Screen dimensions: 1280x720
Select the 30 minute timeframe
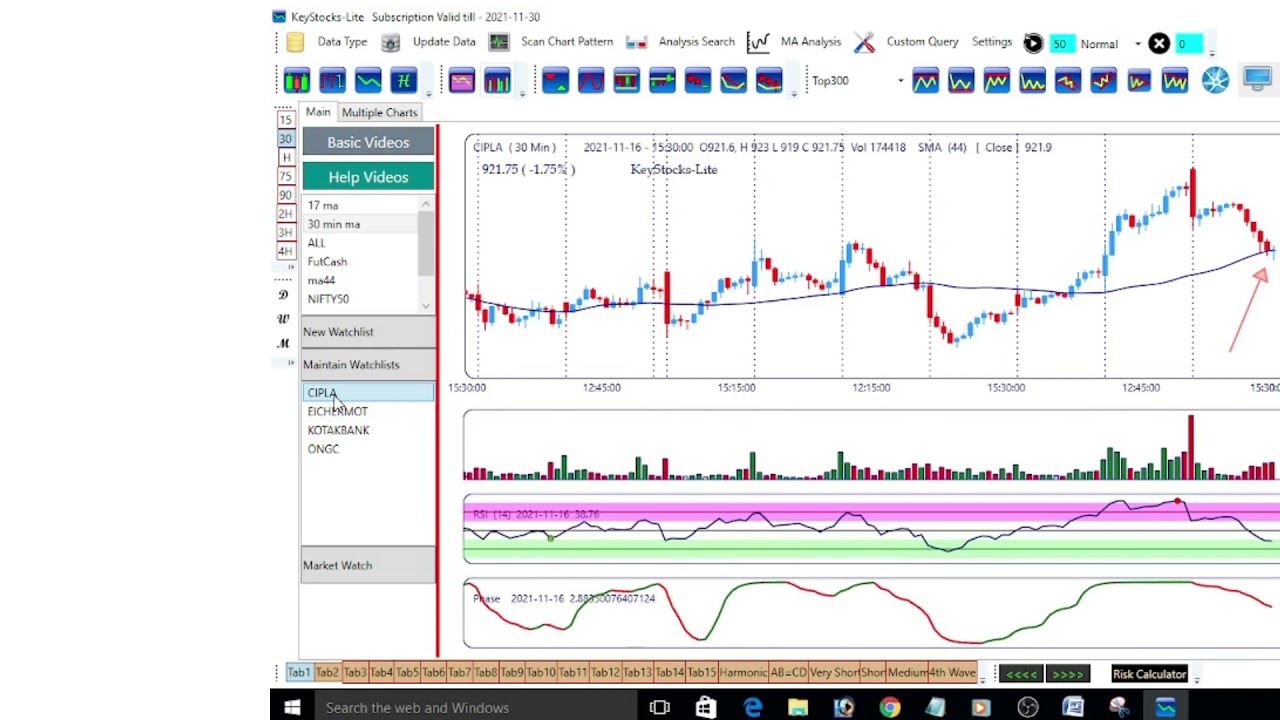286,139
